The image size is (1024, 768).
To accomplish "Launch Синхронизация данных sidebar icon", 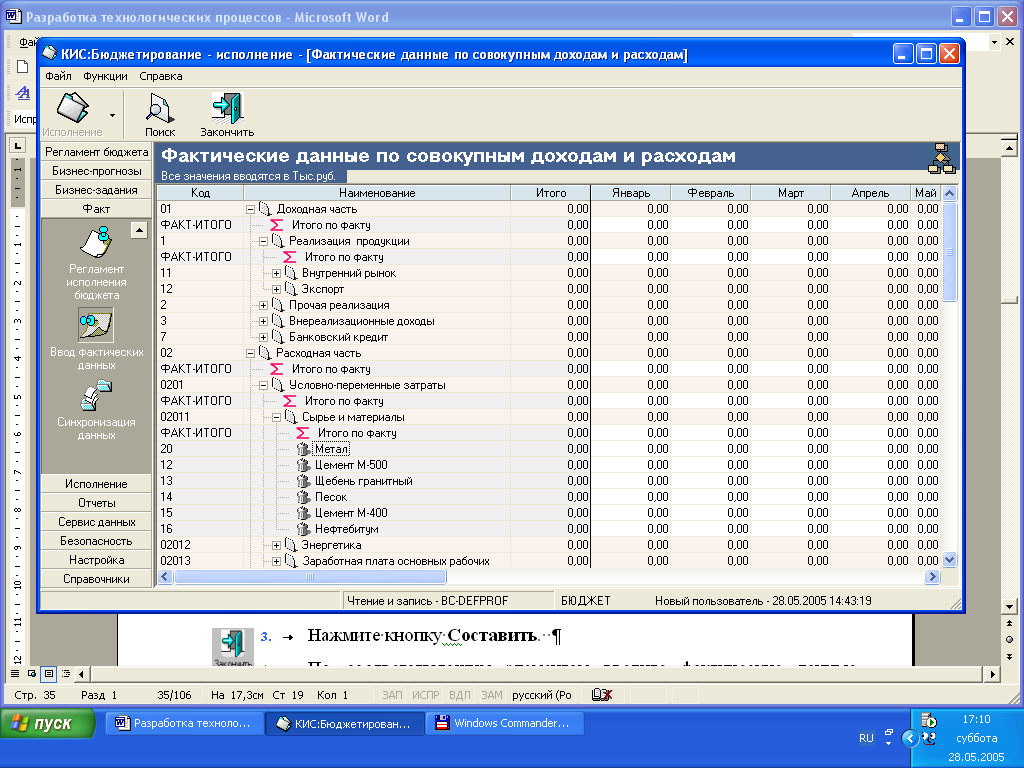I will pos(96,395).
